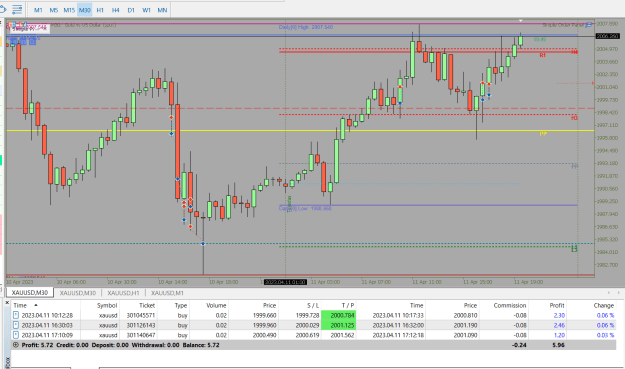Viewport: 625px width, 369px height.
Task: Click the total profit 5.96
Action: [558, 345]
